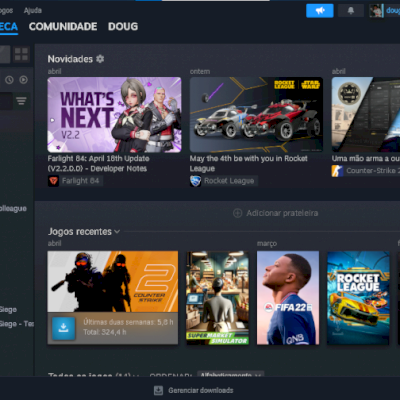Screen dimensions: 400x400
Task: Click Últimas duas semanas: 5,8 h text
Action: pyautogui.click(x=128, y=322)
